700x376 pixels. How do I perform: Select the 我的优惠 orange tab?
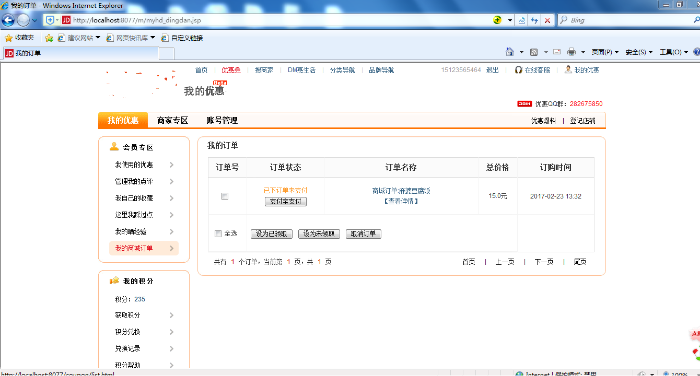[123, 120]
